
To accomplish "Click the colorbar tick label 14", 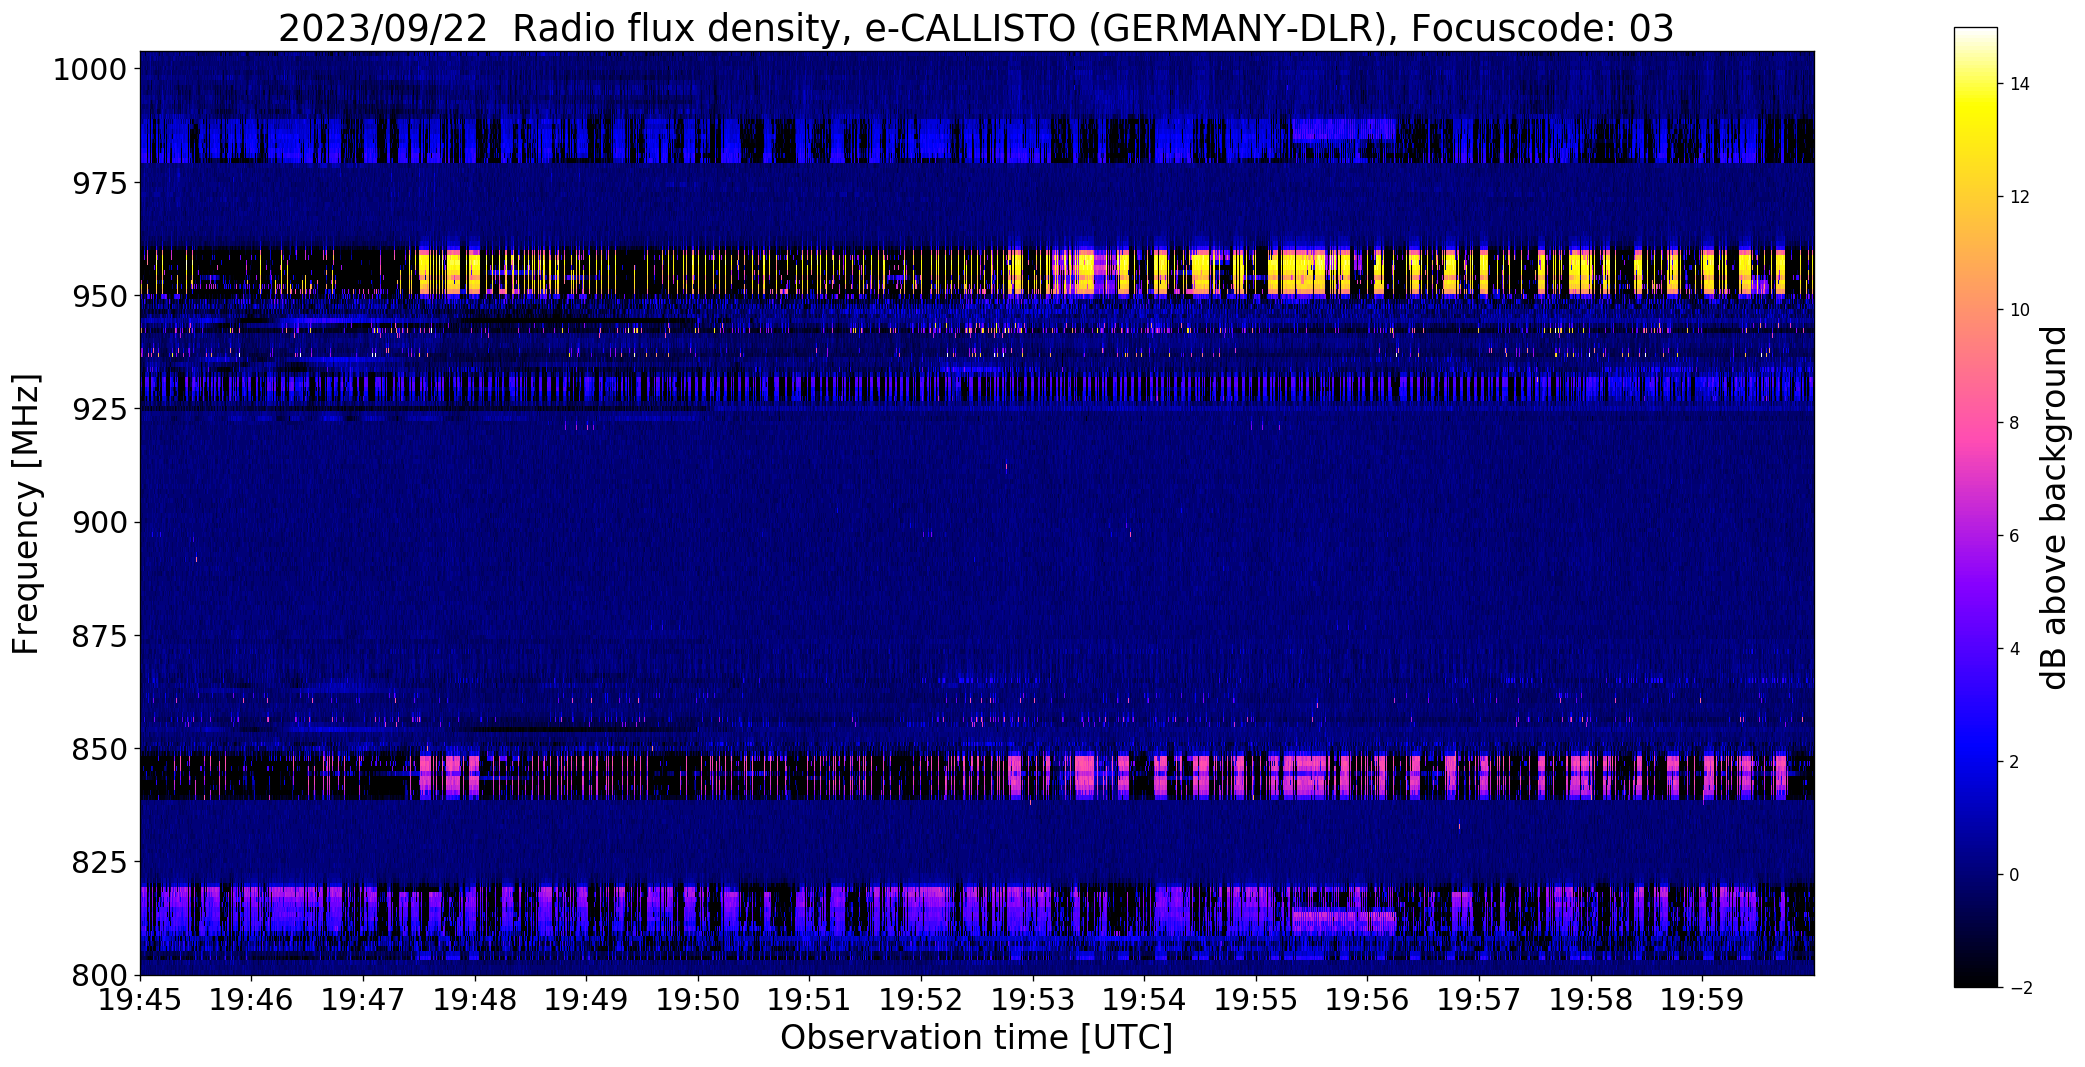I will point(2020,84).
